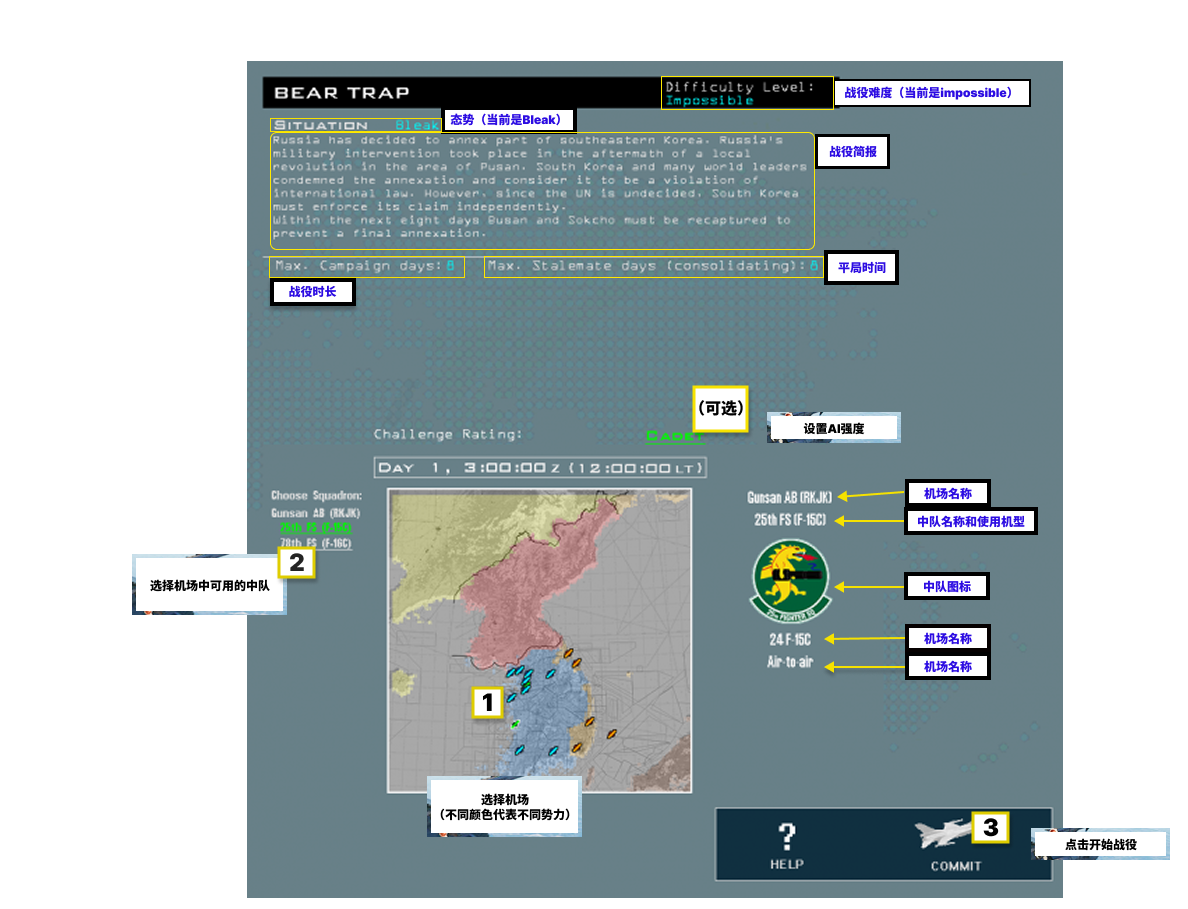The height and width of the screenshot is (909, 1188).
Task: Click the Day 1 time display box
Action: (x=540, y=467)
